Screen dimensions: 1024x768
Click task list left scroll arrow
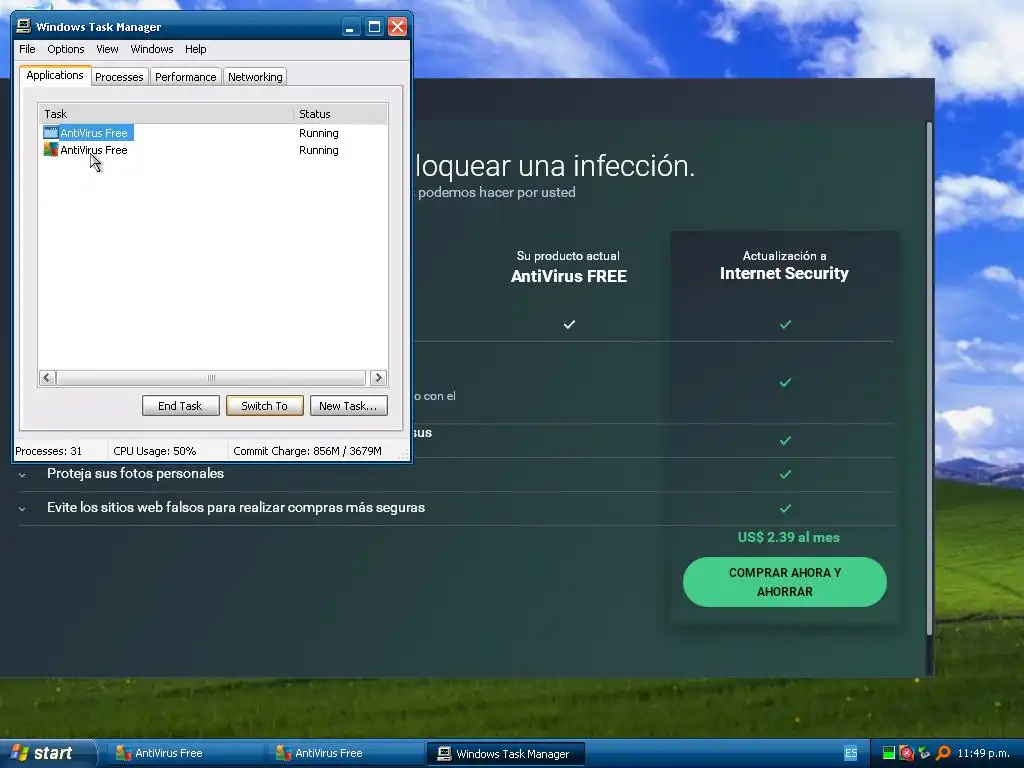pos(47,377)
